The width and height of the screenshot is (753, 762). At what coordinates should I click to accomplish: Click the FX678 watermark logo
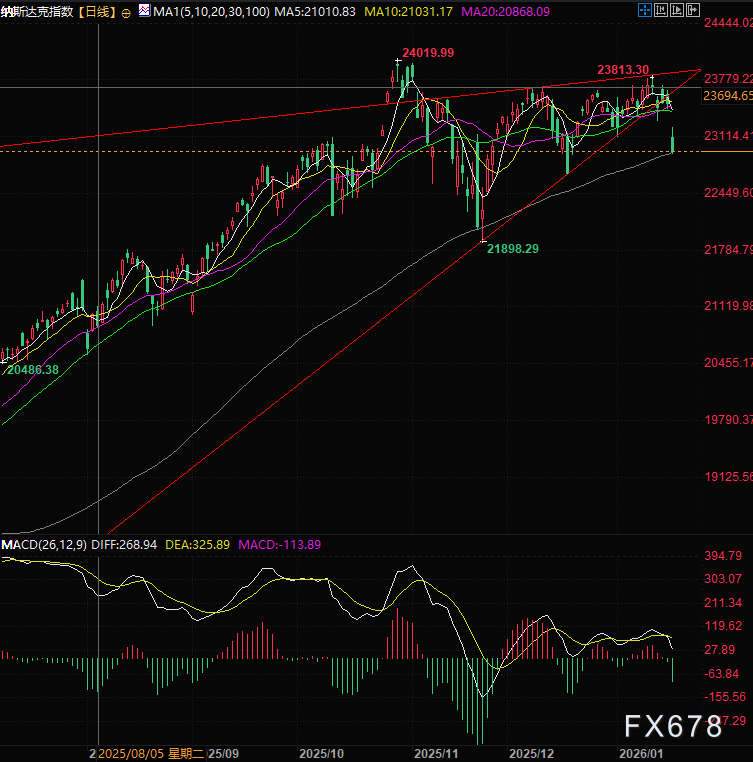click(674, 725)
